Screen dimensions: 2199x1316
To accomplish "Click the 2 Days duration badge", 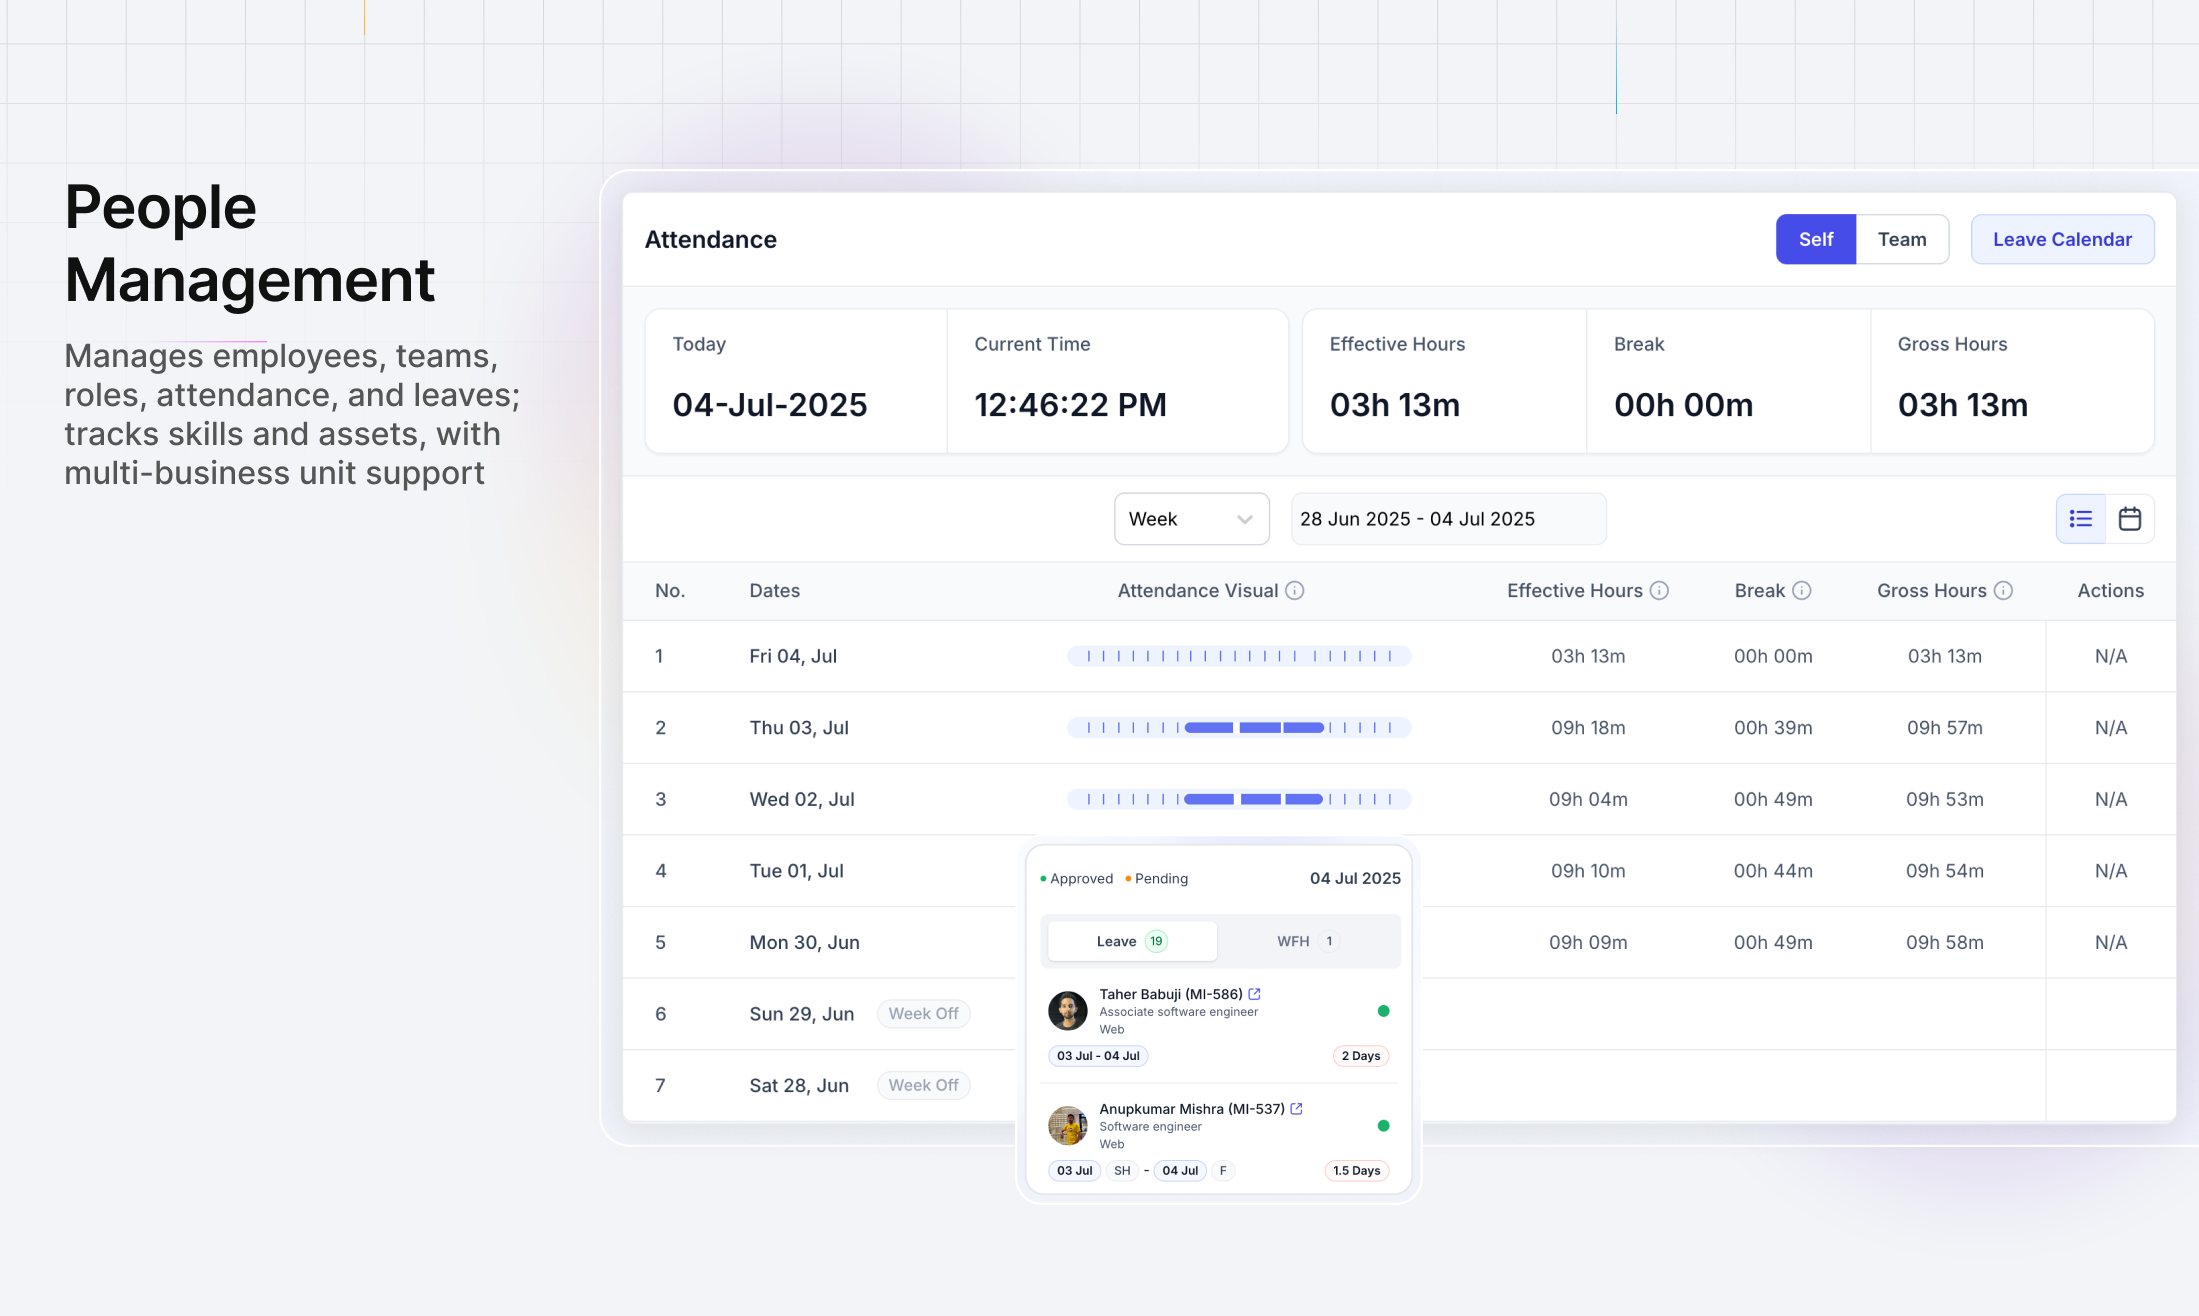I will pyautogui.click(x=1360, y=1055).
